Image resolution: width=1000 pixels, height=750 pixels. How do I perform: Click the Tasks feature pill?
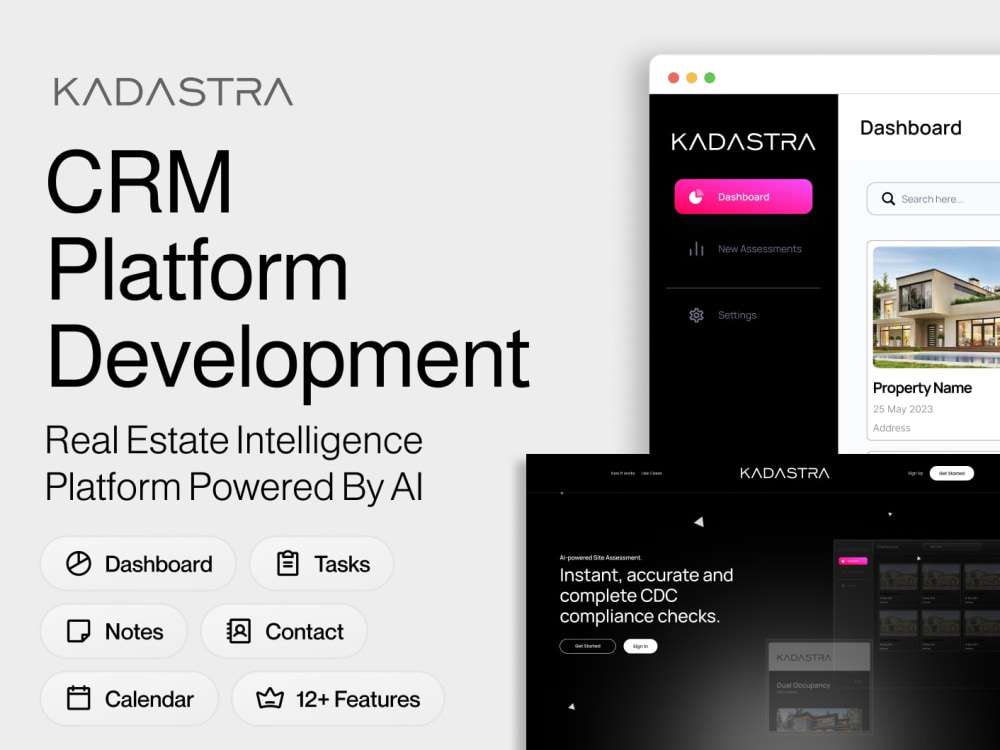point(321,564)
